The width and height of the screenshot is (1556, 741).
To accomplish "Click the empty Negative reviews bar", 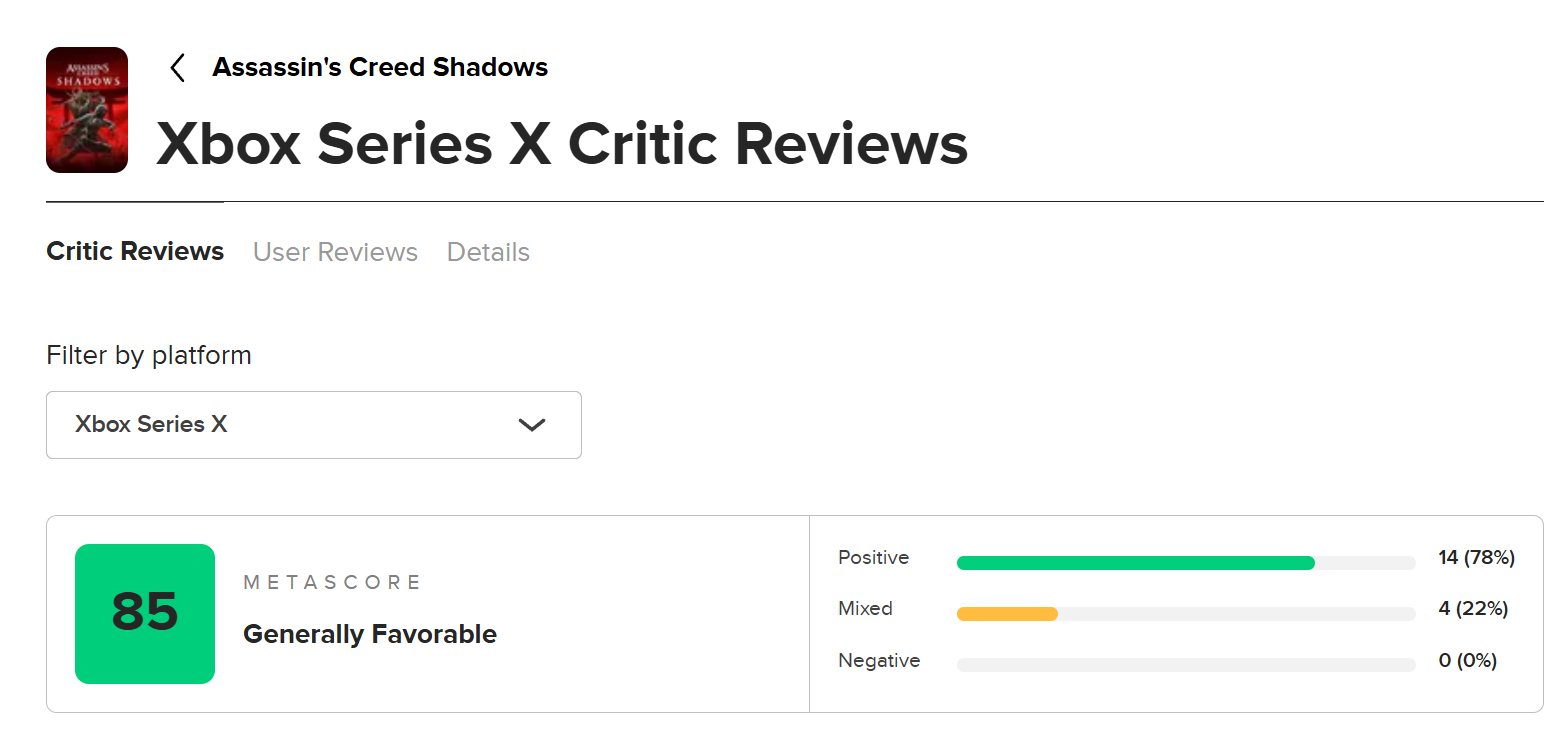I will click(1186, 665).
